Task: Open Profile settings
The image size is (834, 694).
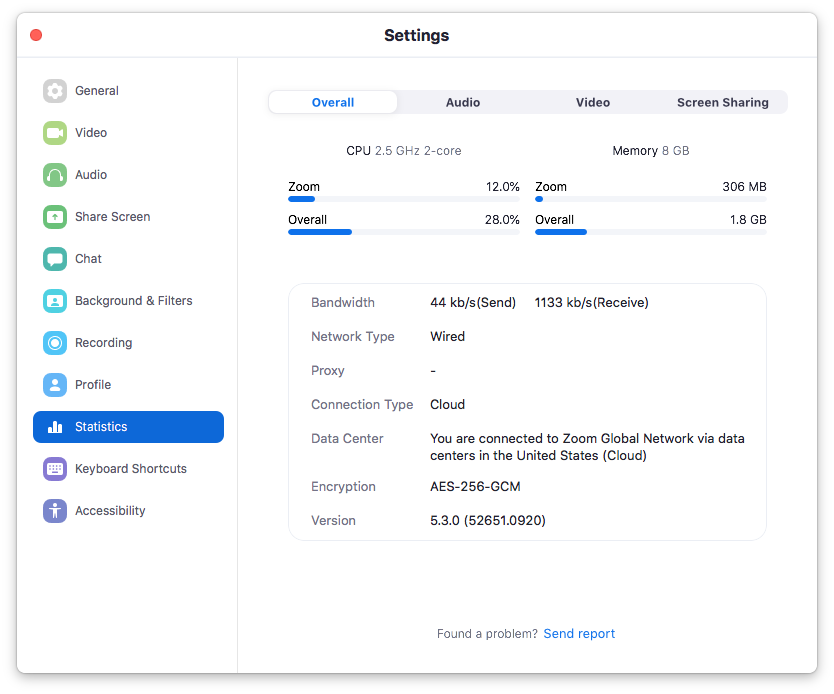Action: tap(93, 385)
